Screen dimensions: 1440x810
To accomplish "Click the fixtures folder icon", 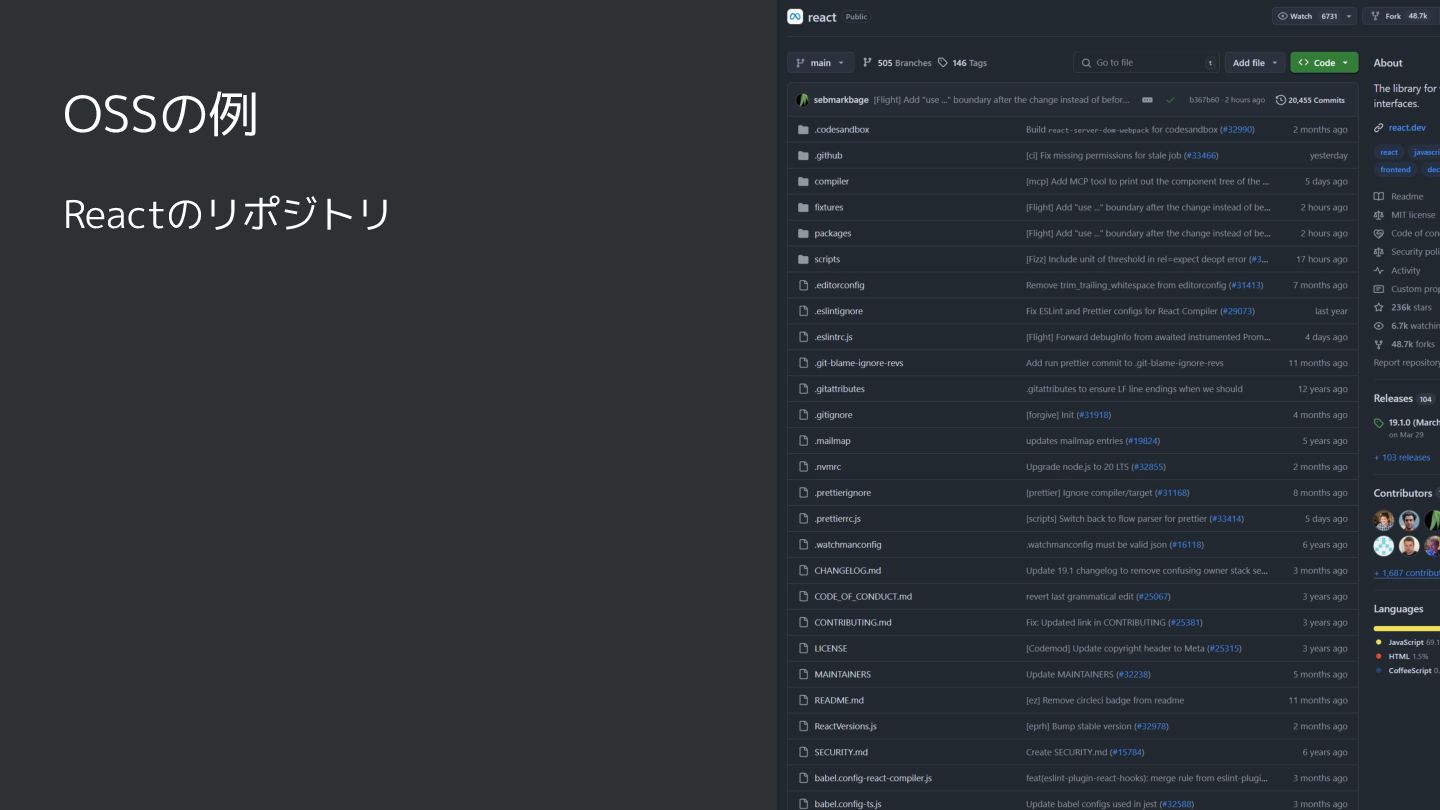I will tap(803, 208).
